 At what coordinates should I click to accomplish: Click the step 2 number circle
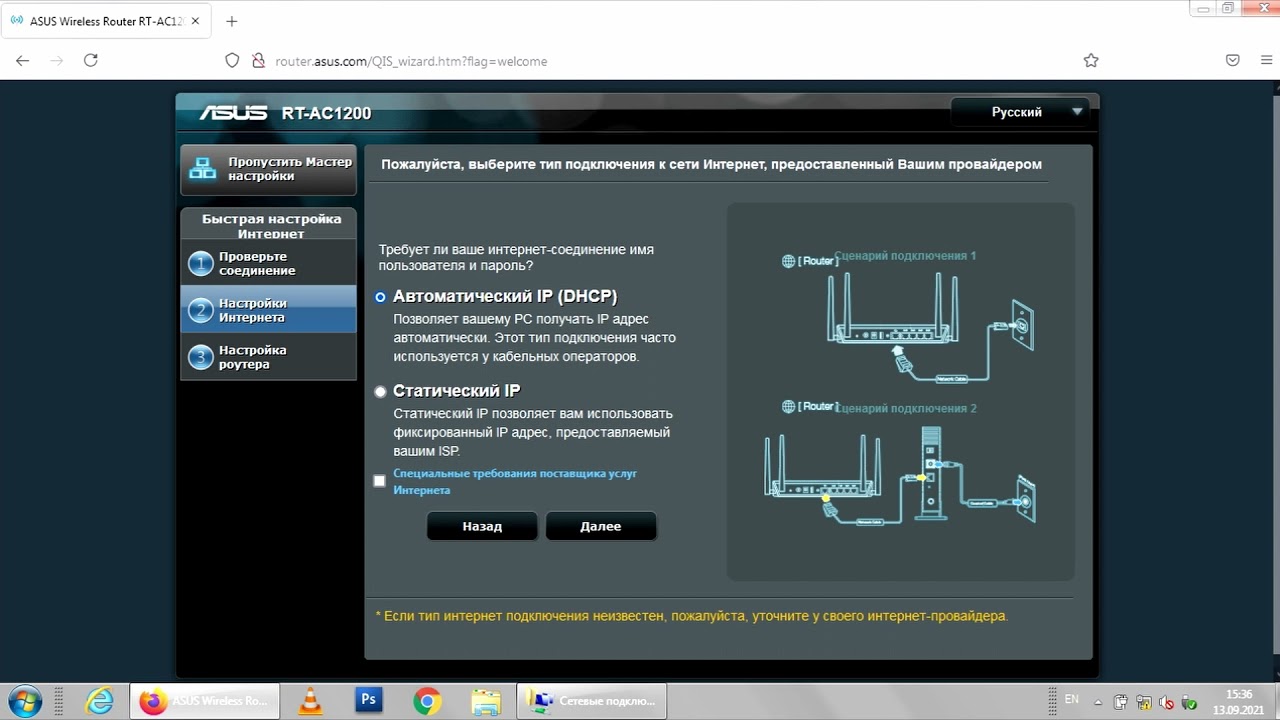coord(201,311)
